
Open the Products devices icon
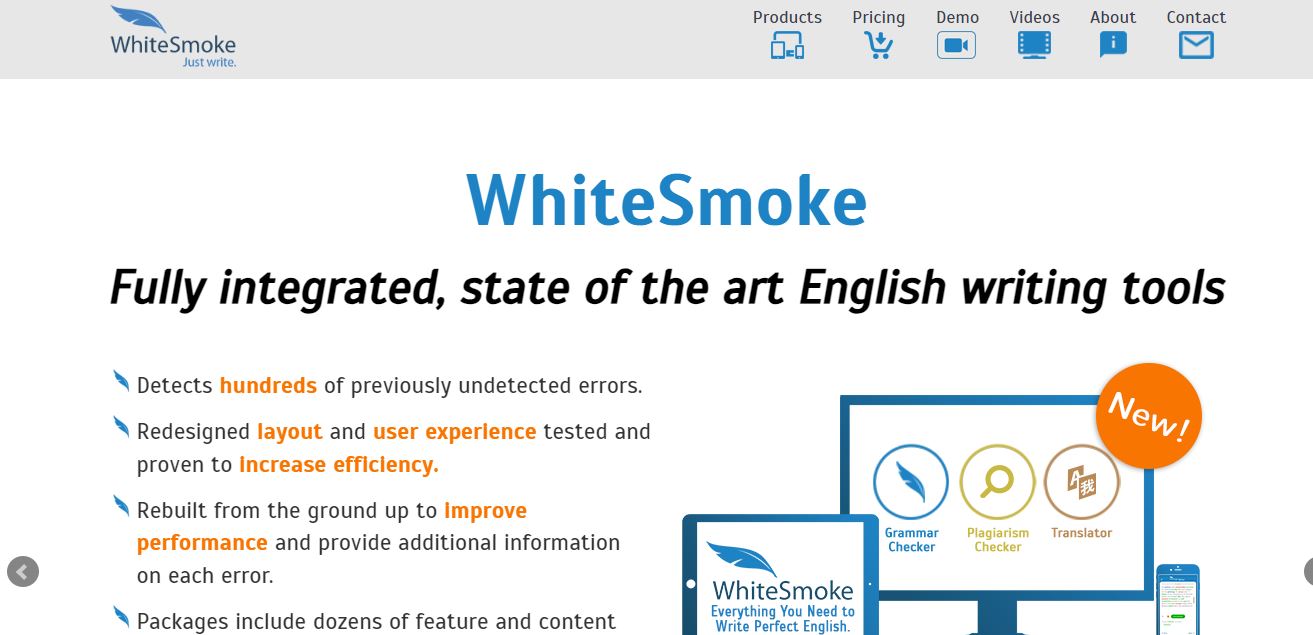coord(787,46)
